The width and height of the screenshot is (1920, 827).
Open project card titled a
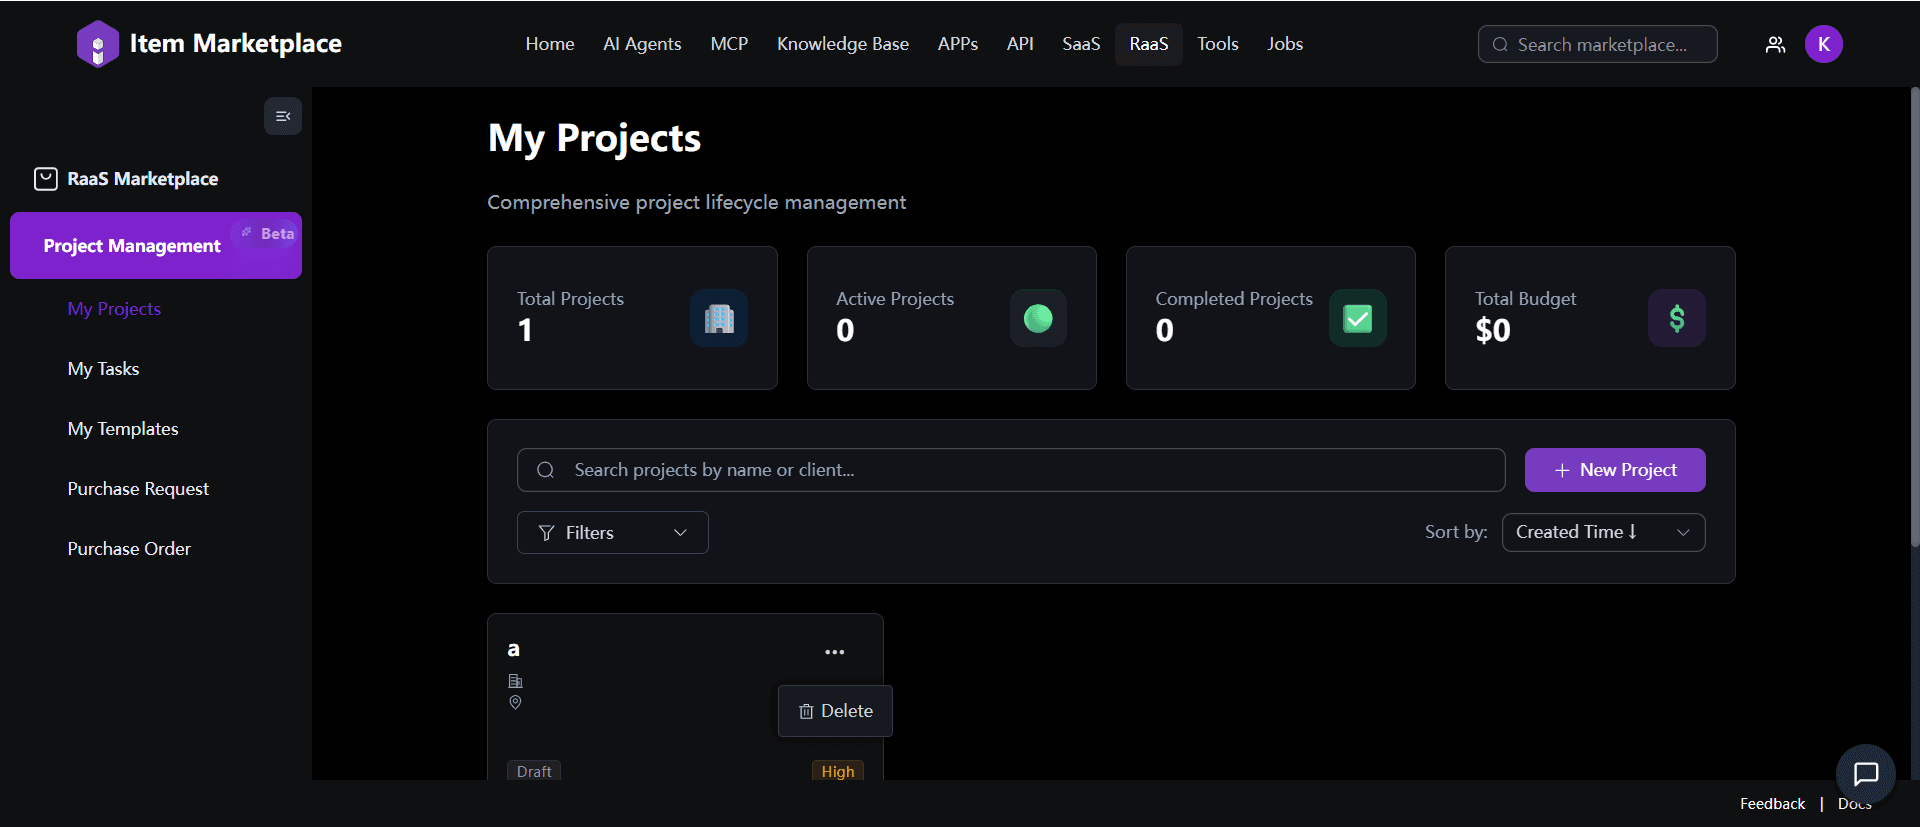pos(685,697)
